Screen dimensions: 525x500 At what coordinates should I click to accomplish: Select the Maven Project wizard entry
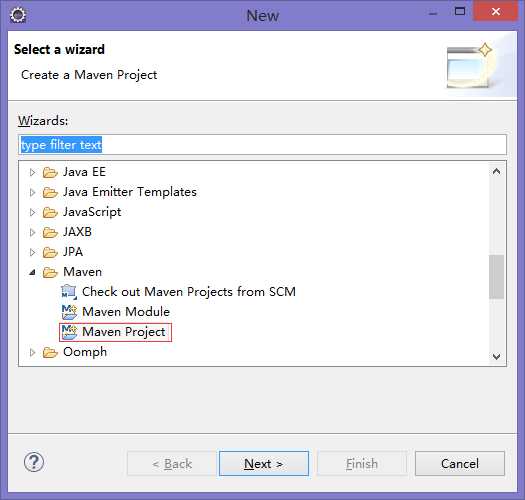click(124, 332)
